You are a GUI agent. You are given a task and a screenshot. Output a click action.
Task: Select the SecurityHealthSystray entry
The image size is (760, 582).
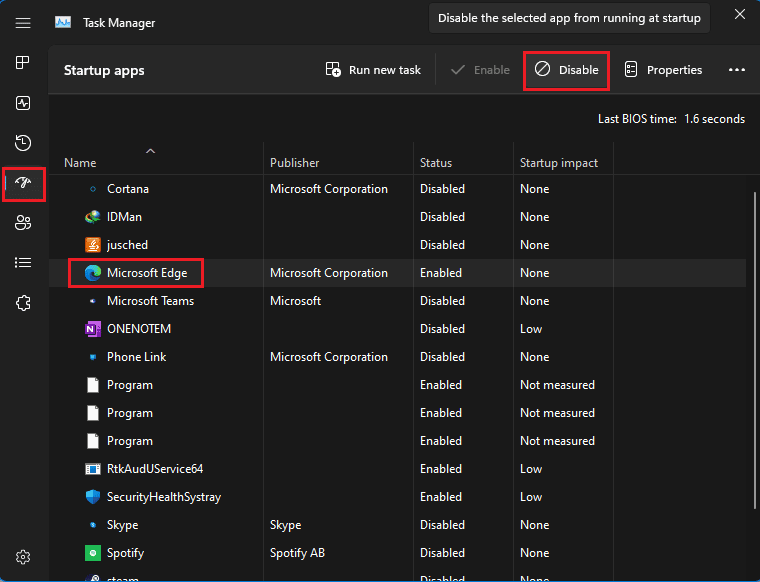coord(397,497)
